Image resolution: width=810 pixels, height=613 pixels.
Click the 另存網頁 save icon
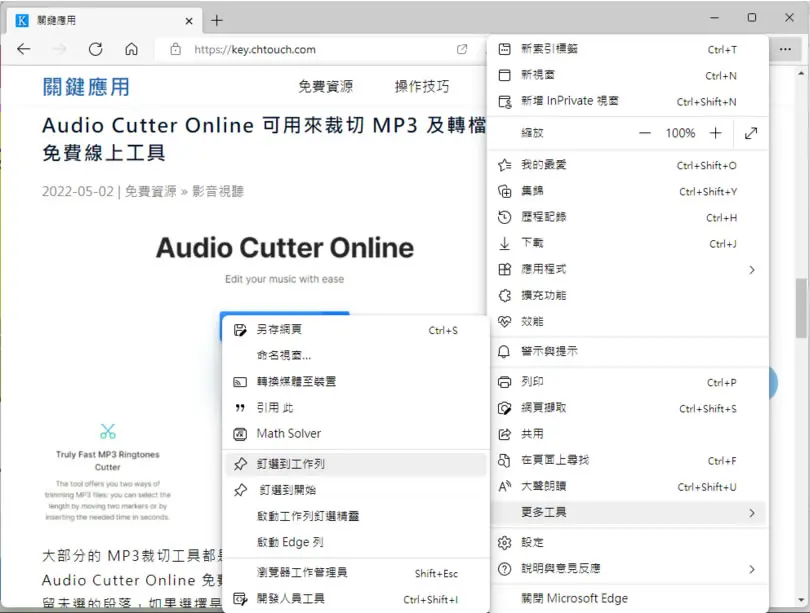(x=240, y=330)
